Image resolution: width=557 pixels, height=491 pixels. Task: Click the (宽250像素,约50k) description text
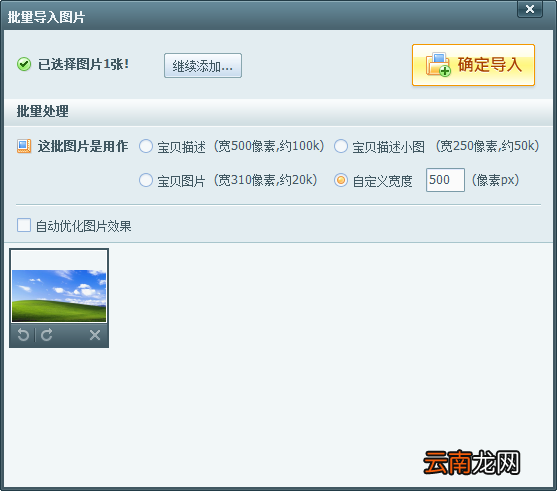tap(487, 146)
